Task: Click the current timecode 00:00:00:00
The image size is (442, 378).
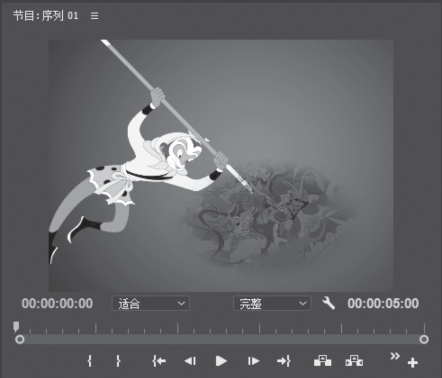Action: pos(57,304)
